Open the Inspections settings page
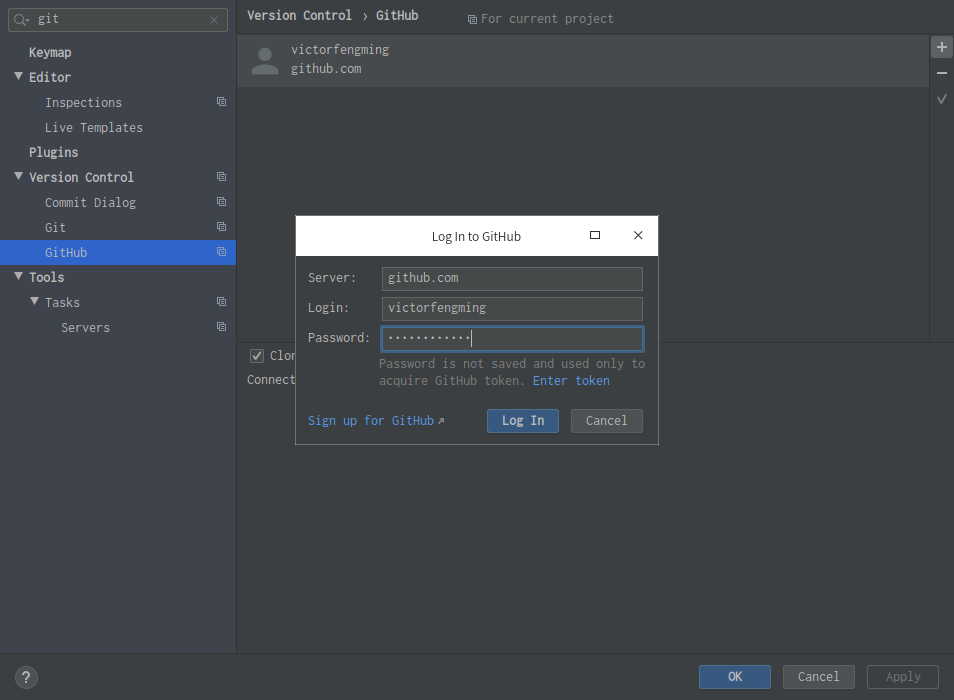 [83, 103]
